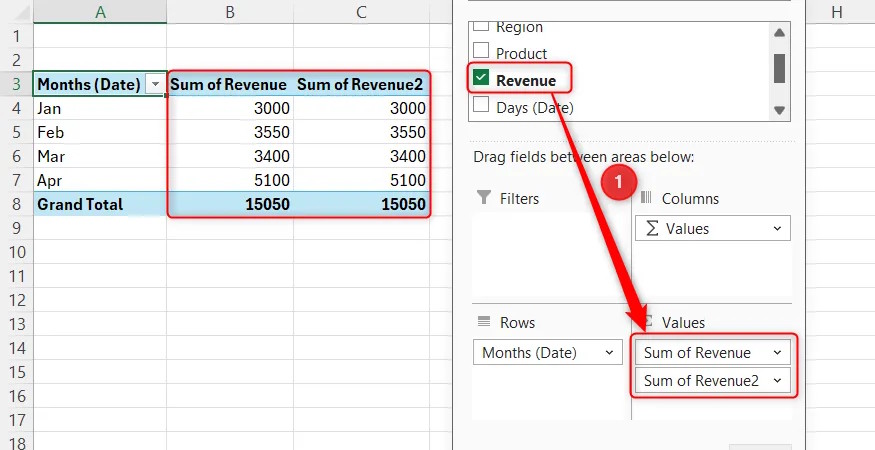Select column B header
The width and height of the screenshot is (875, 450).
tap(230, 12)
